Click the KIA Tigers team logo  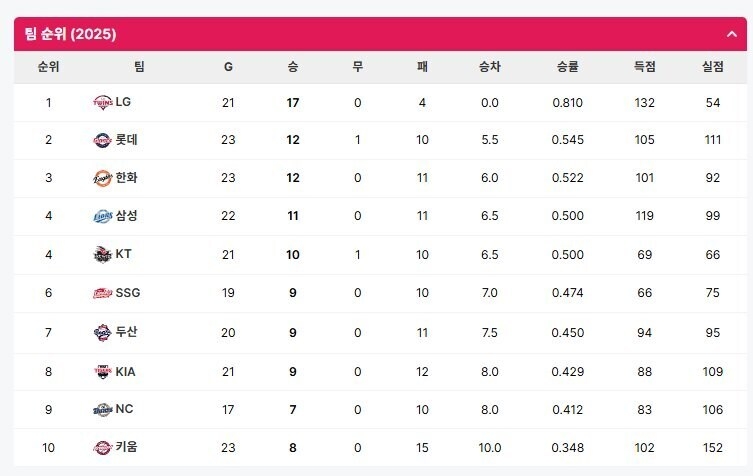pos(102,371)
